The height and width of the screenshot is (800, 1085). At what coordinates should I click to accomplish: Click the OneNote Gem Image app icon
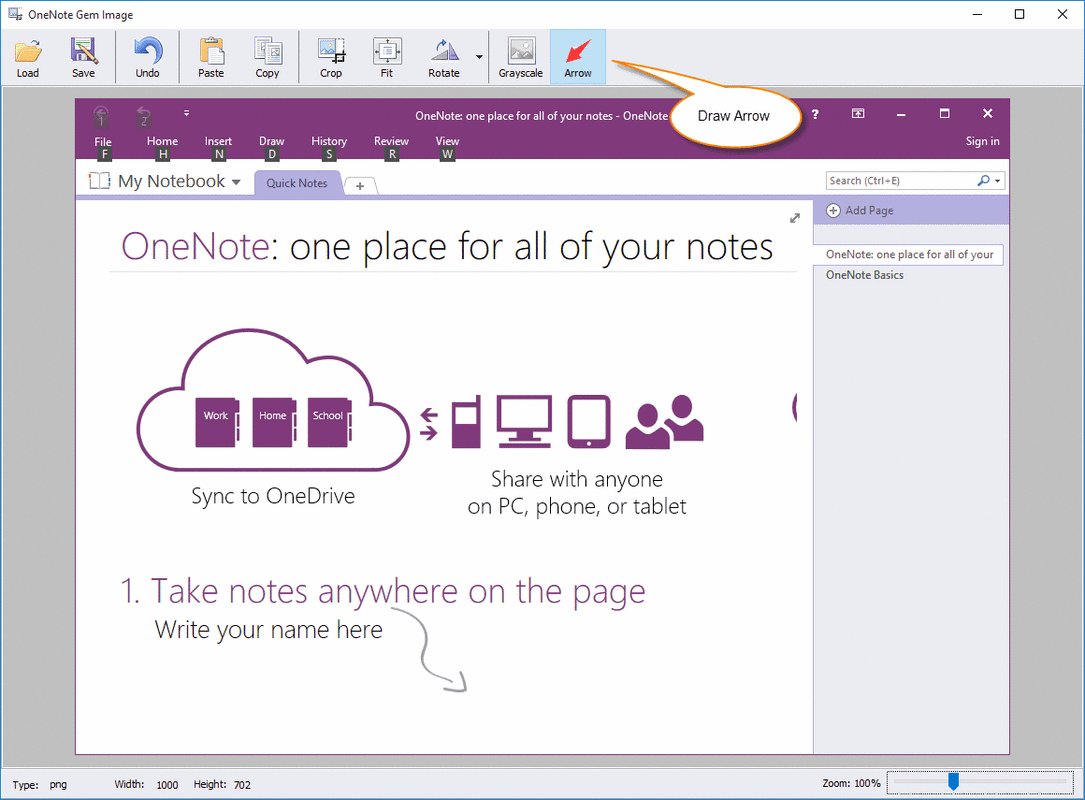coord(15,14)
